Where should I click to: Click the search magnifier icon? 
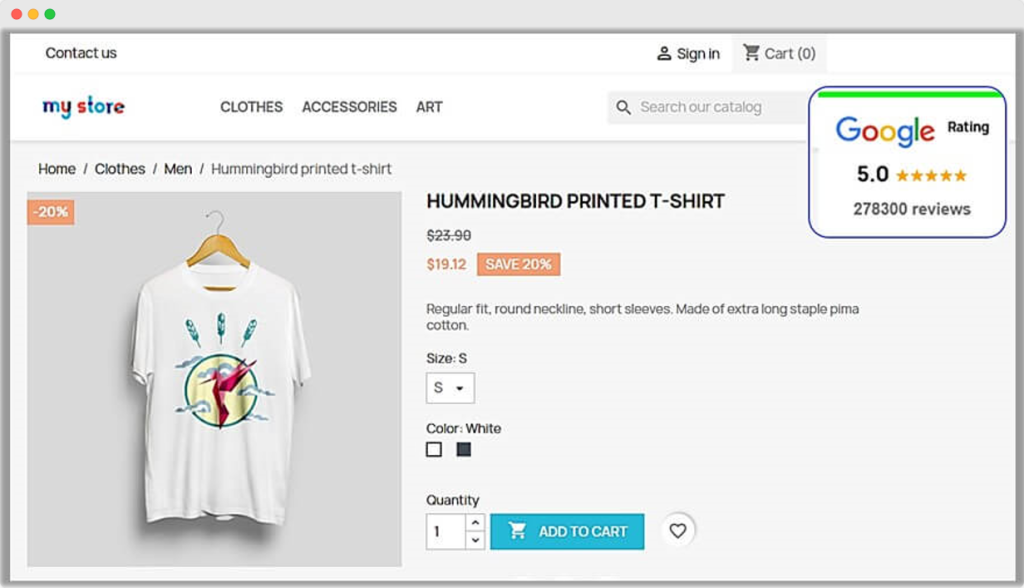pyautogui.click(x=624, y=107)
